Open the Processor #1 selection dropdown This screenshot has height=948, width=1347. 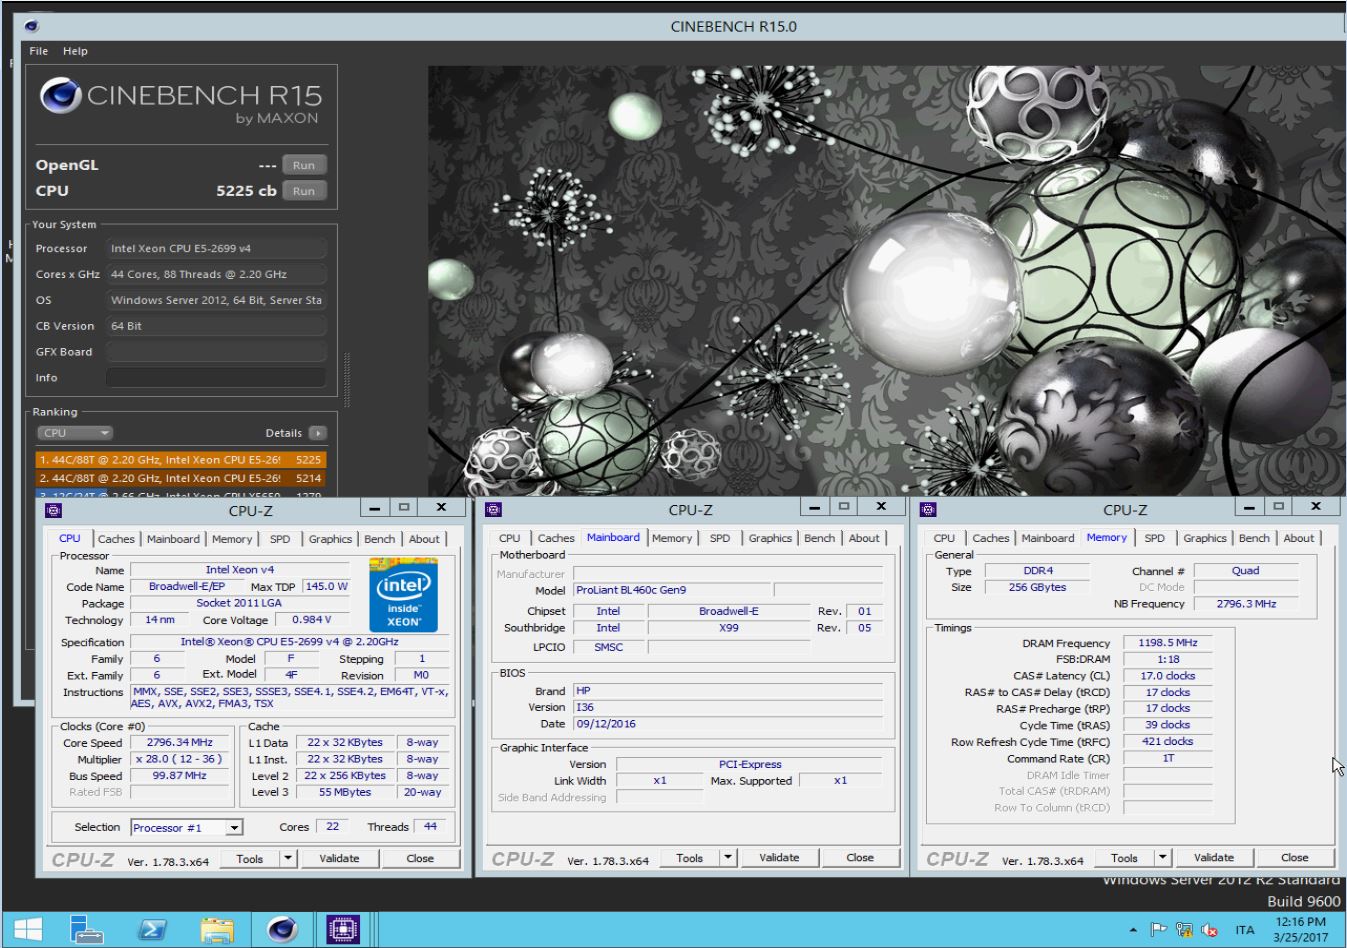pos(186,828)
